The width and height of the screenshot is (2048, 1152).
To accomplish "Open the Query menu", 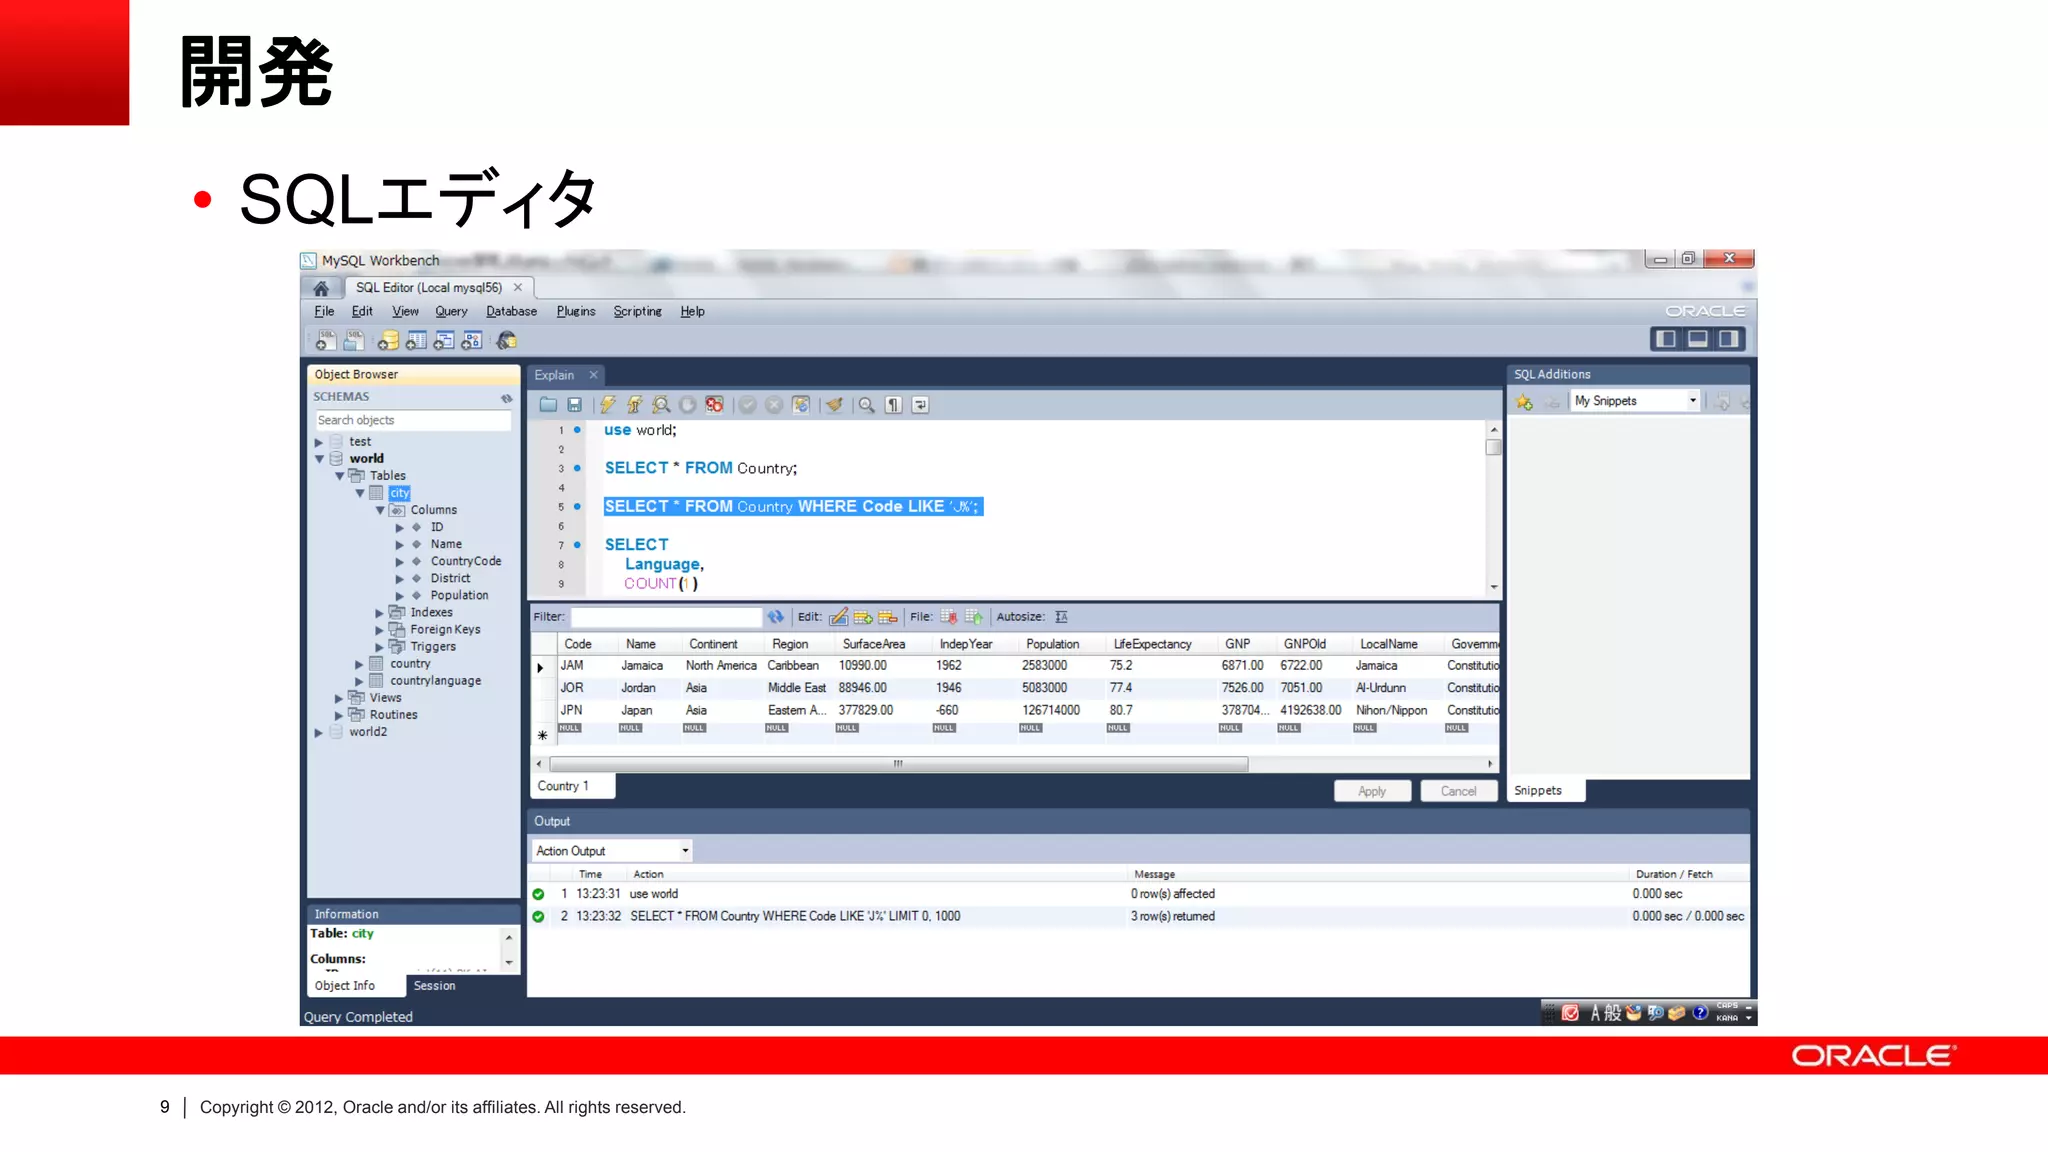I will (451, 312).
